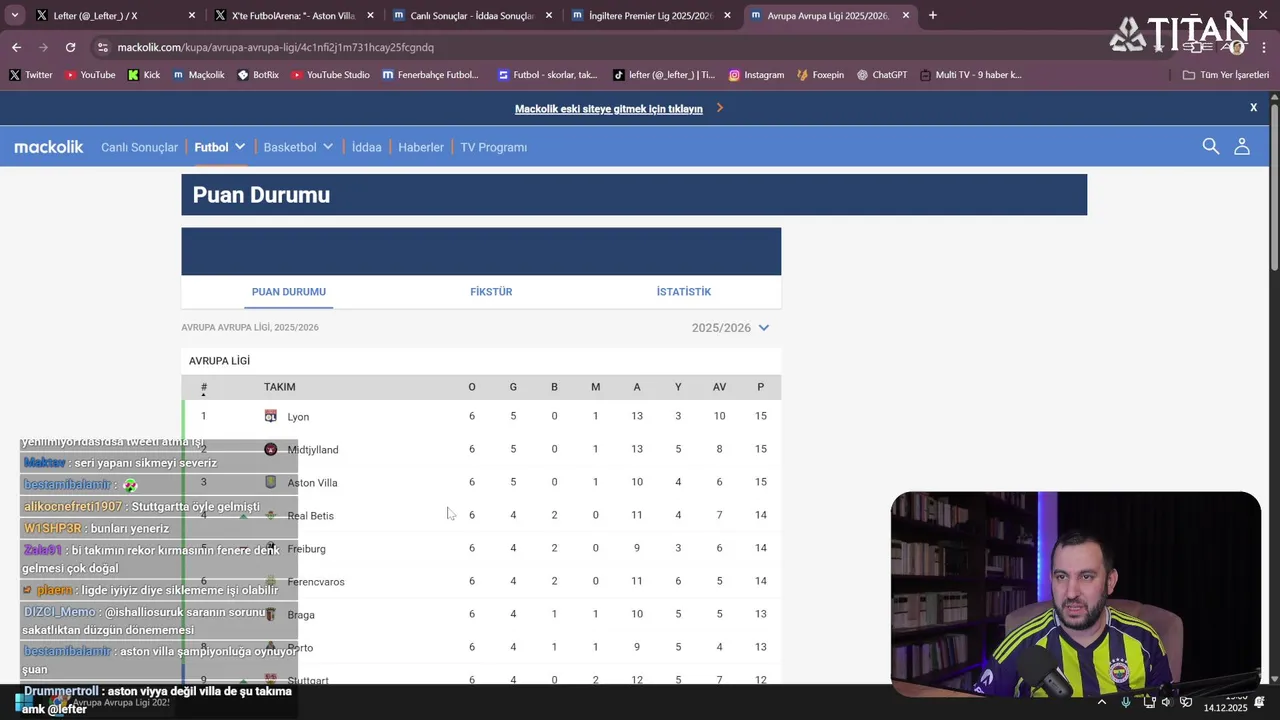The height and width of the screenshot is (720, 1280).
Task: Open the Instagram bookmark
Action: click(x=756, y=75)
